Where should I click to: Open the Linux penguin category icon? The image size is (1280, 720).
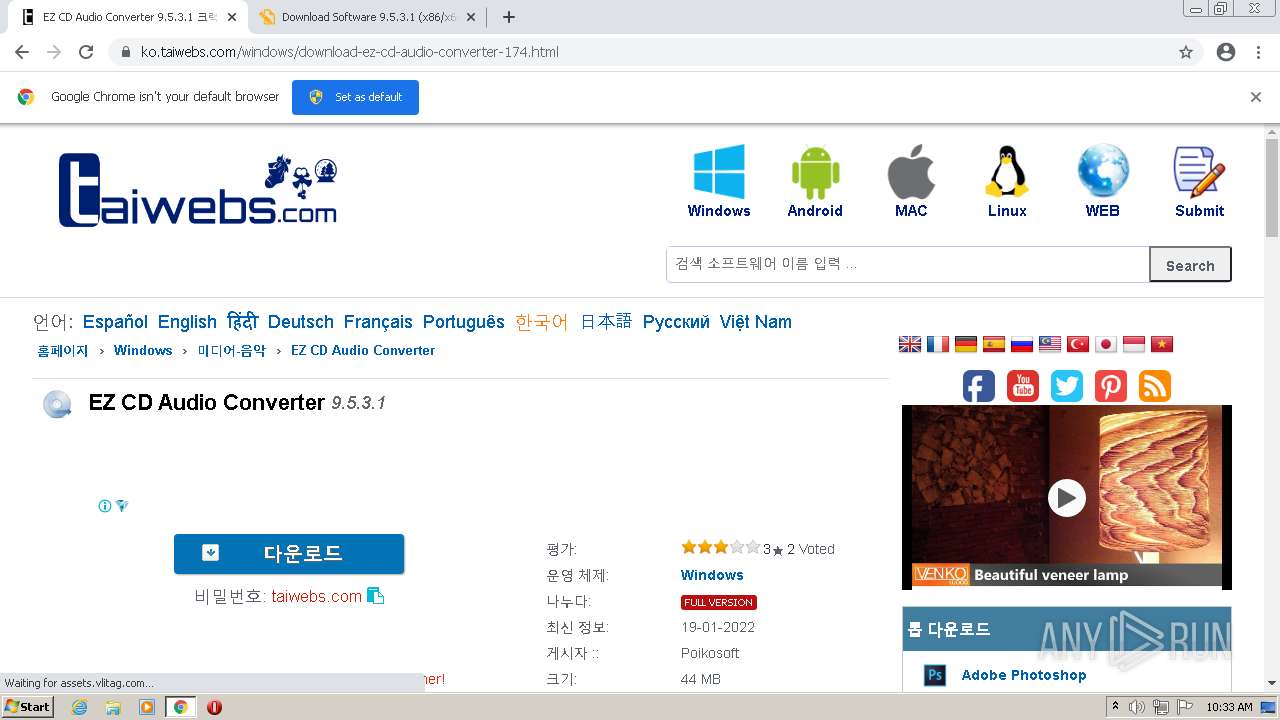pos(1007,172)
